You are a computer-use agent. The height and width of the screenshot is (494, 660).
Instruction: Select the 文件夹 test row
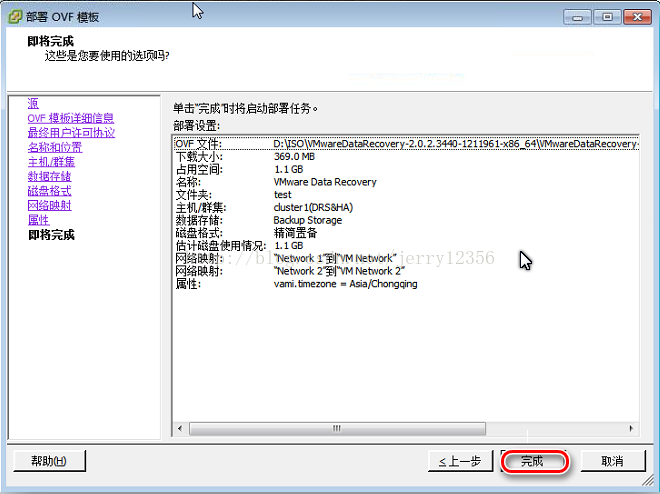[x=406, y=194]
